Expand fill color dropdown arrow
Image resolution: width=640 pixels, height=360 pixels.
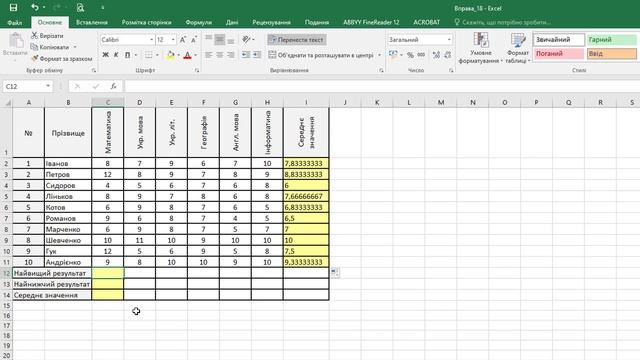(x=178, y=55)
